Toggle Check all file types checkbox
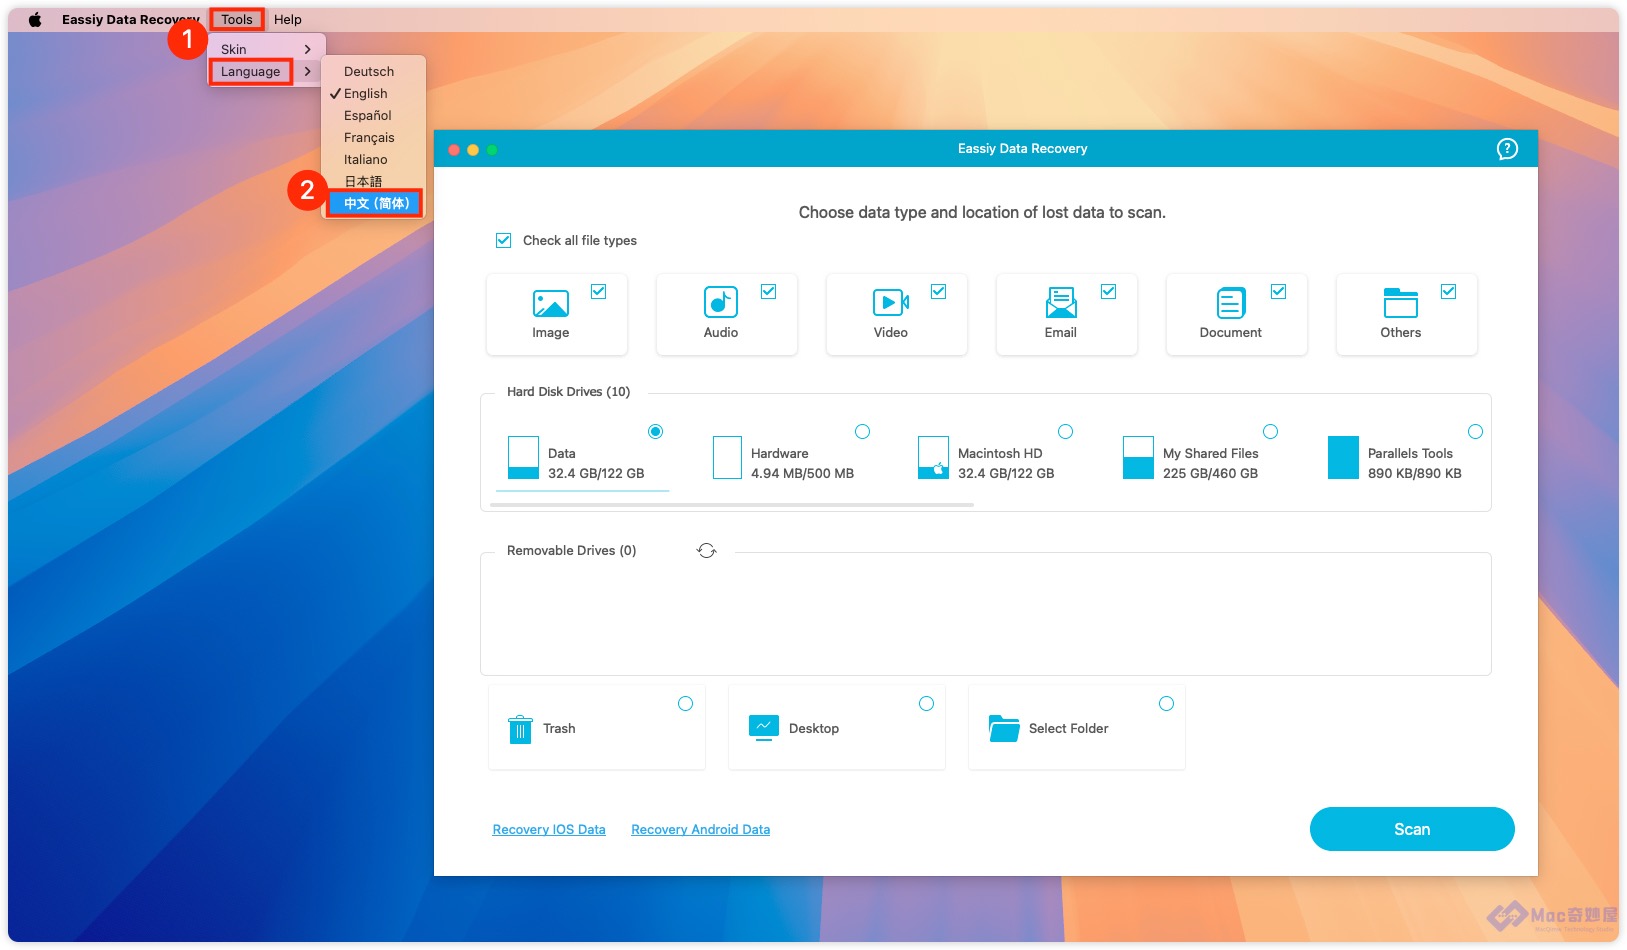This screenshot has height=950, width=1627. coord(504,241)
